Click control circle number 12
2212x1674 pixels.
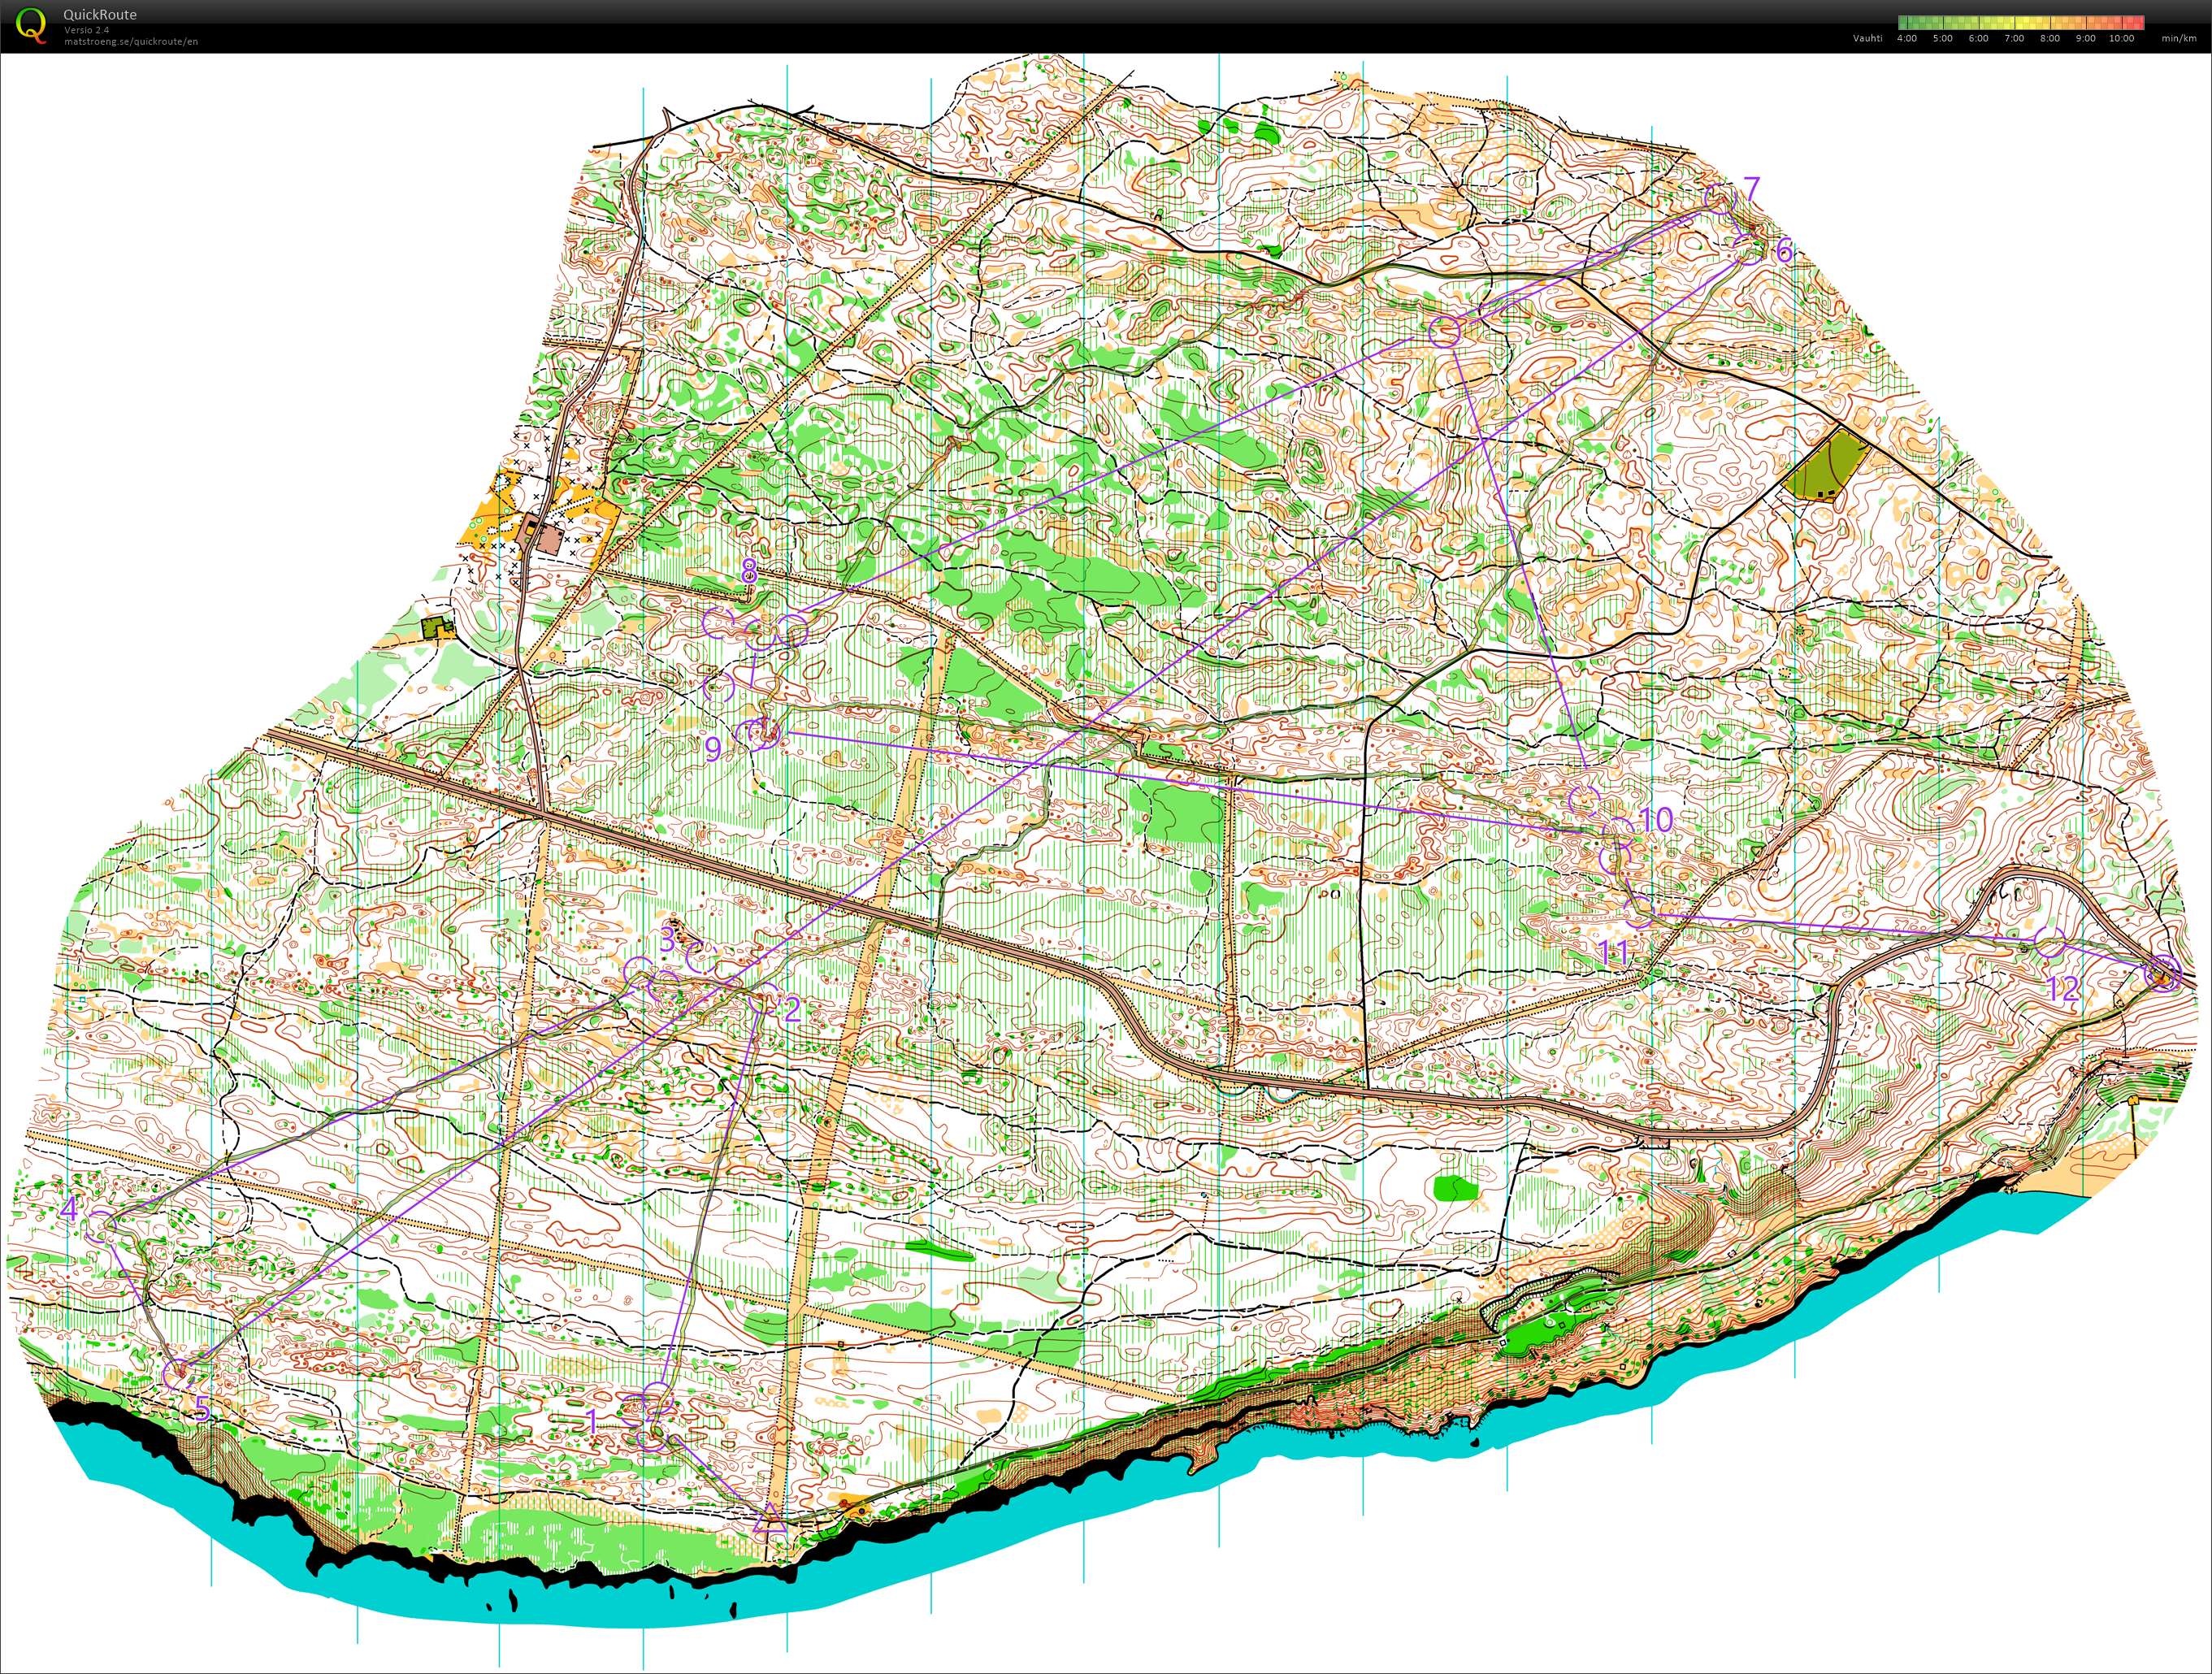[x=2051, y=941]
